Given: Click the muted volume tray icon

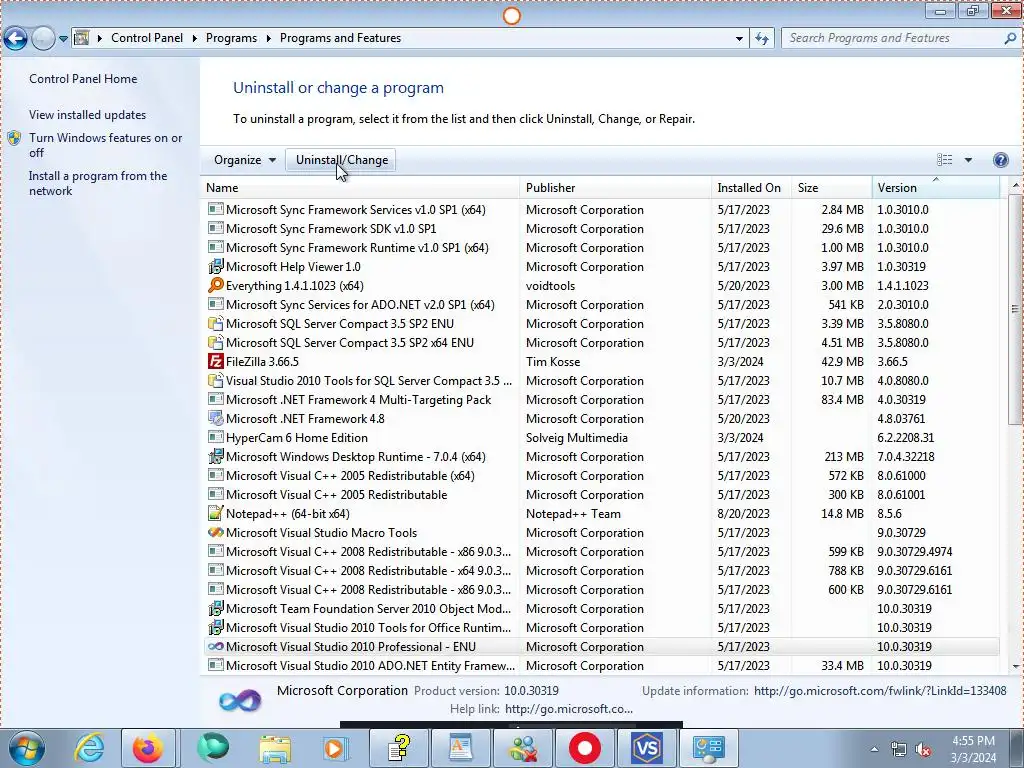Looking at the screenshot, I should (x=923, y=750).
